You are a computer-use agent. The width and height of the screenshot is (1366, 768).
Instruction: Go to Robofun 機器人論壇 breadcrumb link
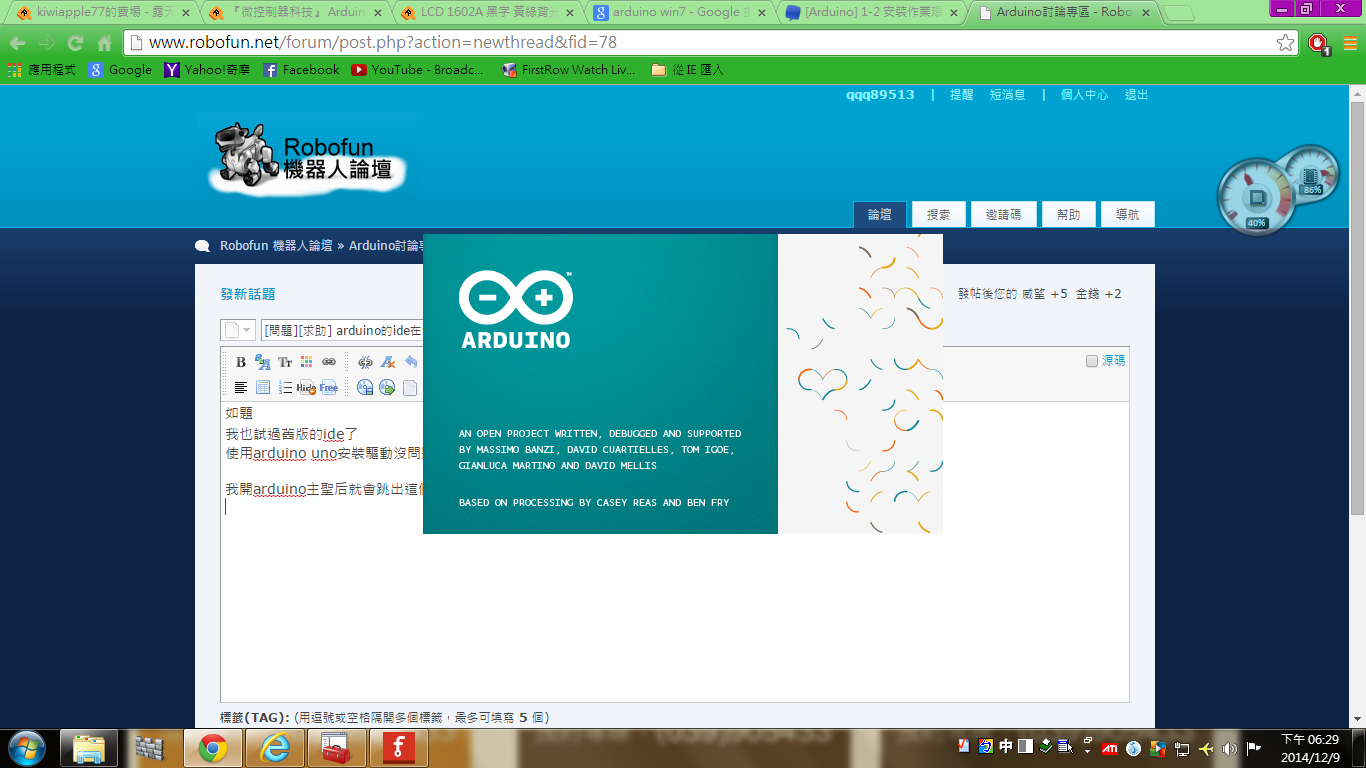click(276, 245)
